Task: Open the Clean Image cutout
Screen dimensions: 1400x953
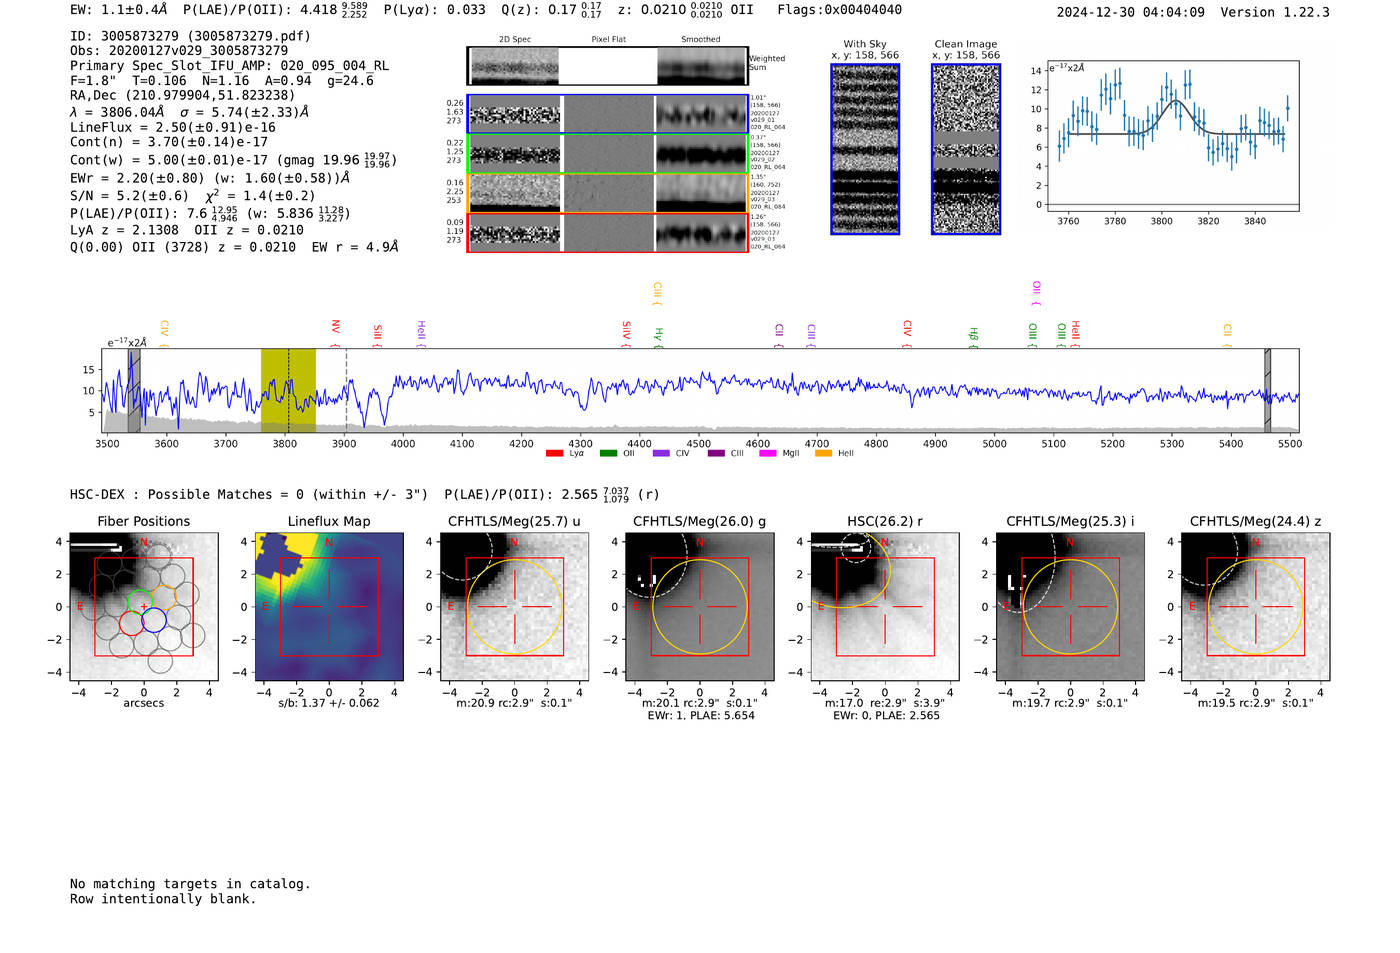Action: pos(966,149)
